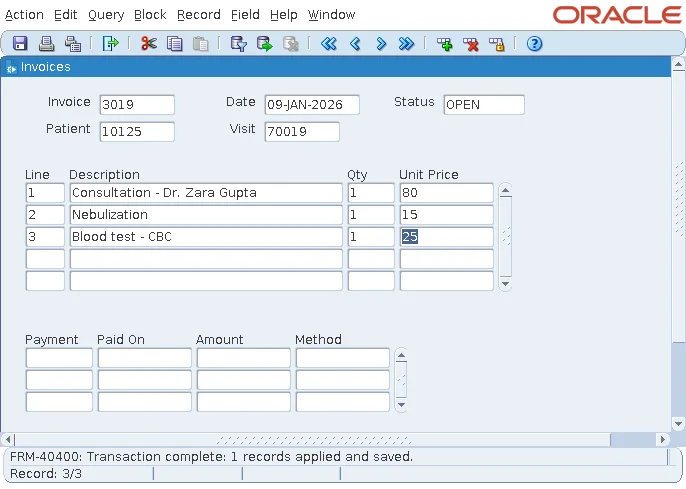Click the payments scrollbar down arrow
The width and height of the screenshot is (686, 489).
coord(401,405)
